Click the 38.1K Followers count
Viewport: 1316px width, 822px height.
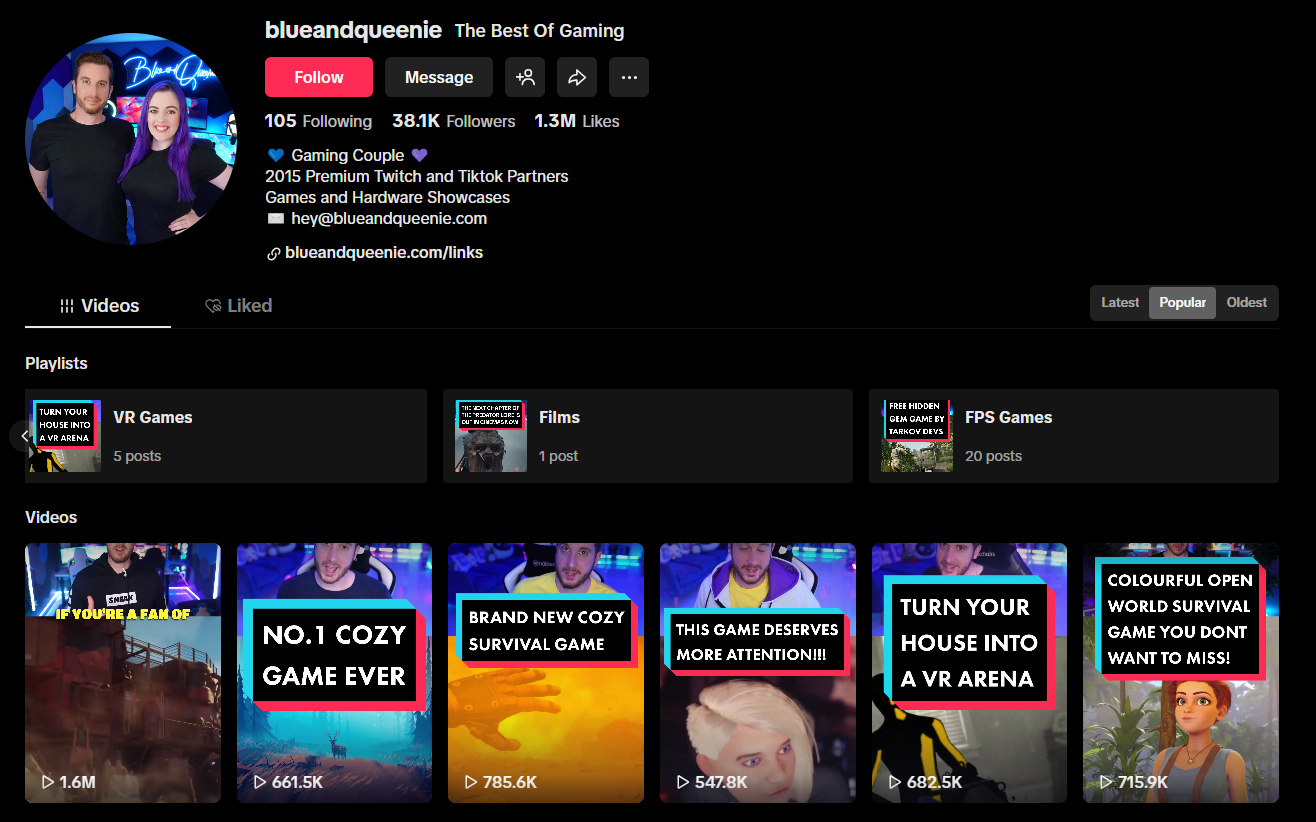pyautogui.click(x=454, y=121)
